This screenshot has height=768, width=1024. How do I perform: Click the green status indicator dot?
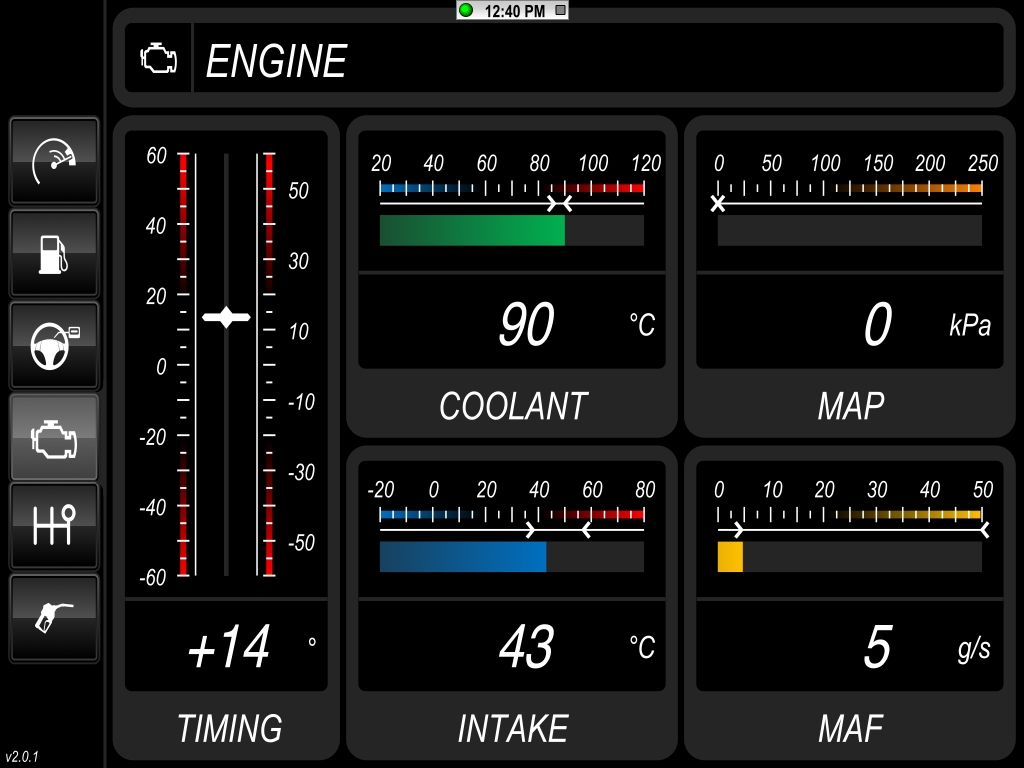point(466,10)
